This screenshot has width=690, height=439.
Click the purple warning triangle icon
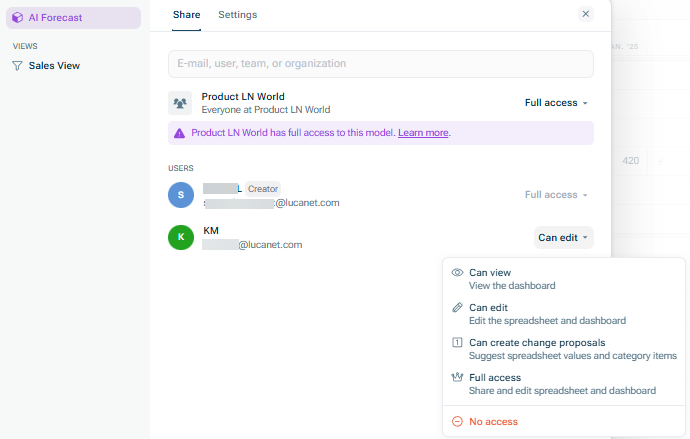click(180, 133)
